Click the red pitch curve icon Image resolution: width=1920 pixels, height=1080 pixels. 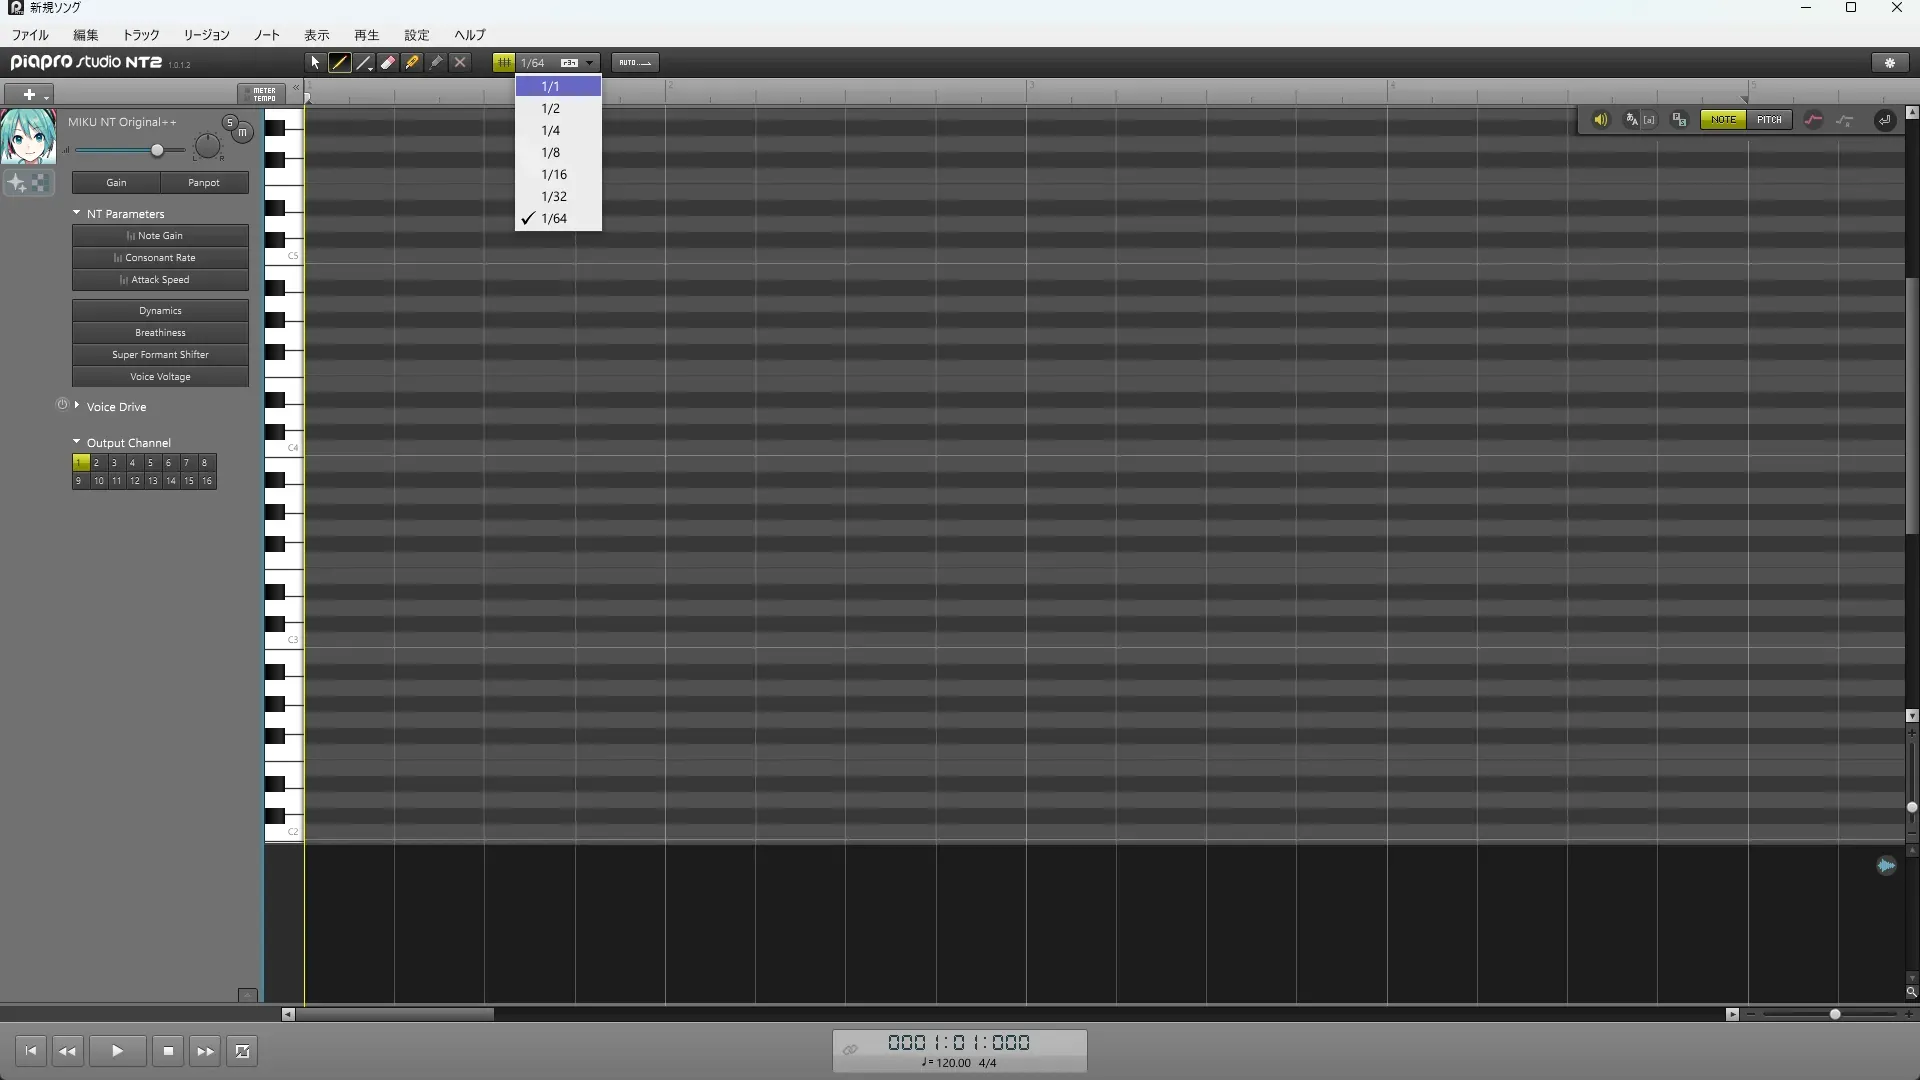pyautogui.click(x=1813, y=120)
